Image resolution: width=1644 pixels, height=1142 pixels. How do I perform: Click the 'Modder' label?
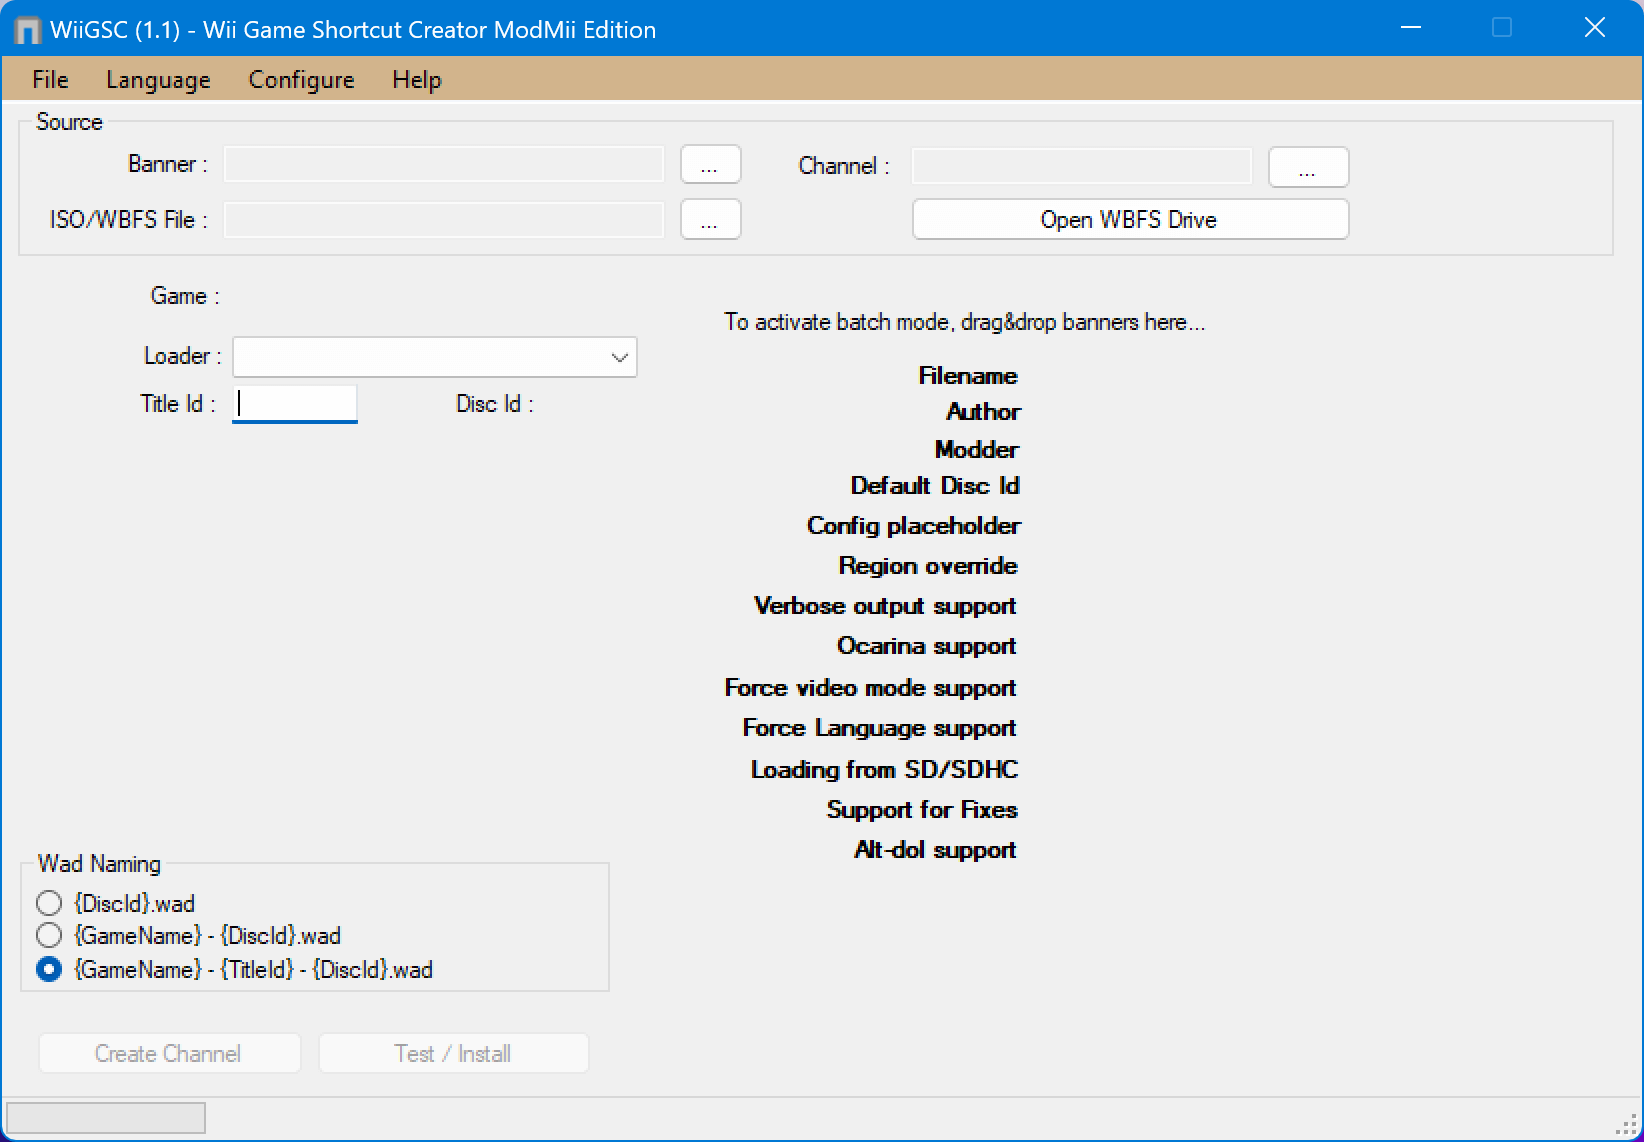coord(976,450)
